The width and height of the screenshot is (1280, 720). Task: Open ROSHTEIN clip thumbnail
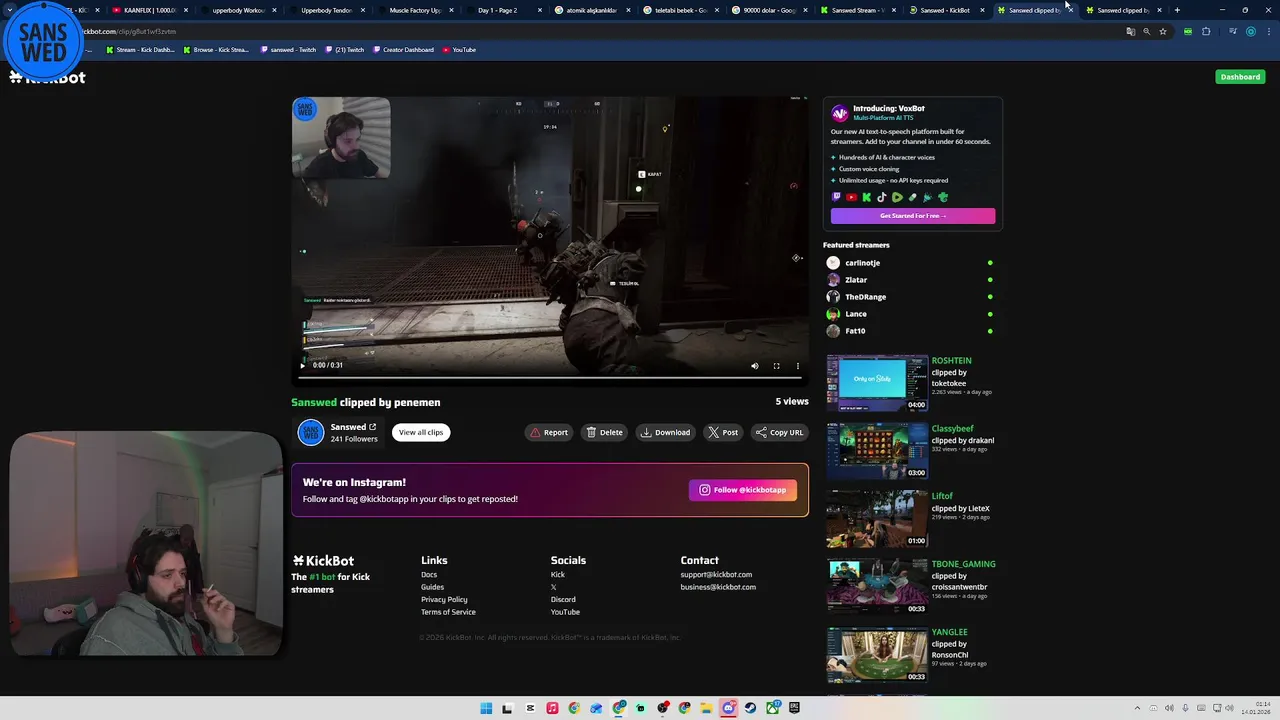pos(877,383)
